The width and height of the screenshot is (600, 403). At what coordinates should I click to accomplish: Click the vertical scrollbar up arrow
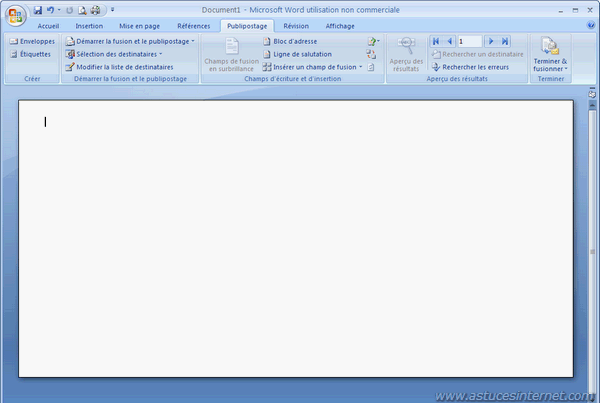(x=592, y=105)
